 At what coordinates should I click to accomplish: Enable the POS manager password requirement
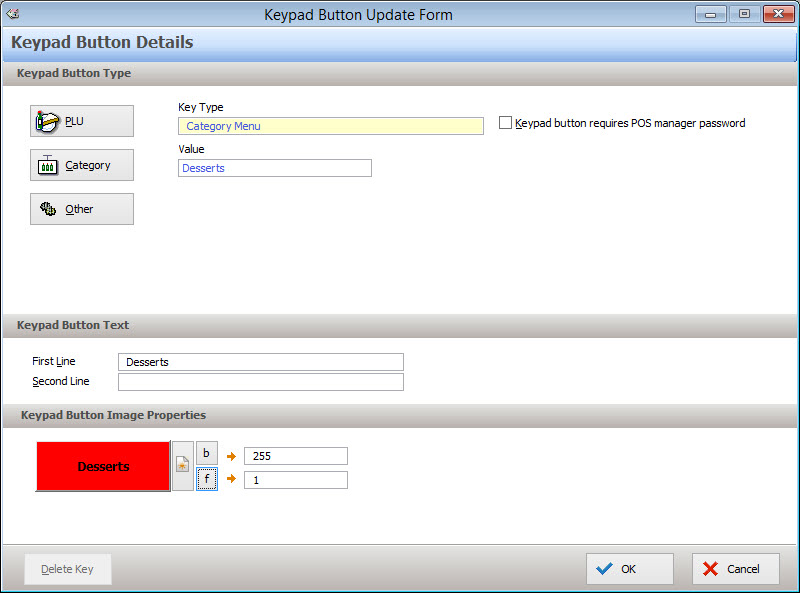coord(505,123)
